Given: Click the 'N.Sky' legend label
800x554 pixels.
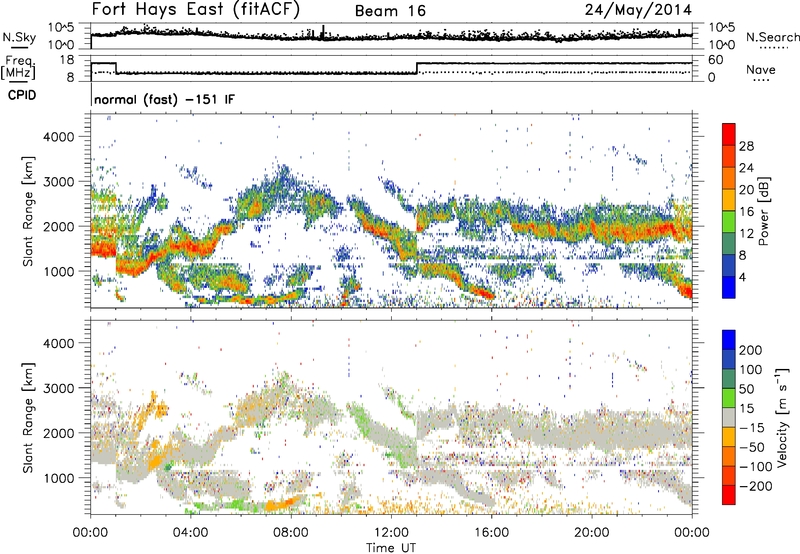Looking at the screenshot, I should point(19,37).
